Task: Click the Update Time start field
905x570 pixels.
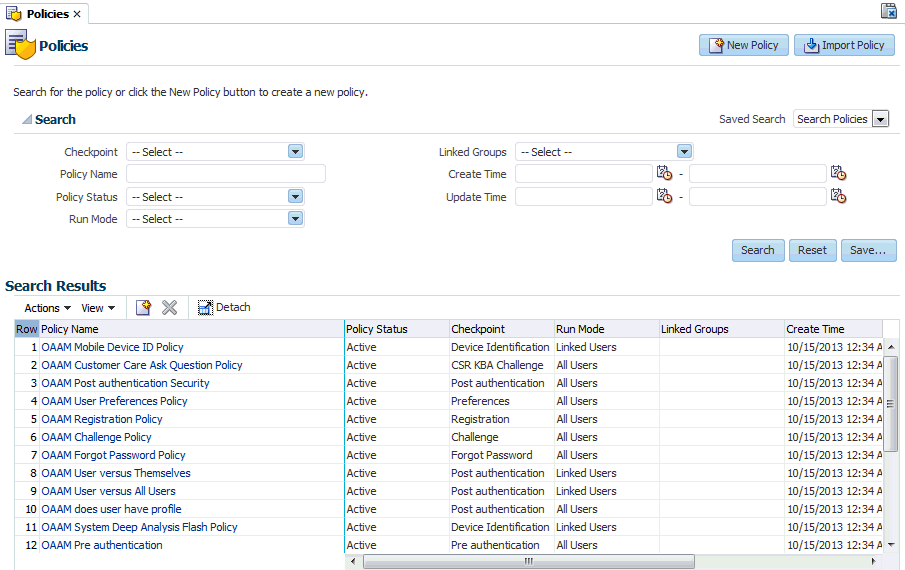Action: tap(584, 197)
